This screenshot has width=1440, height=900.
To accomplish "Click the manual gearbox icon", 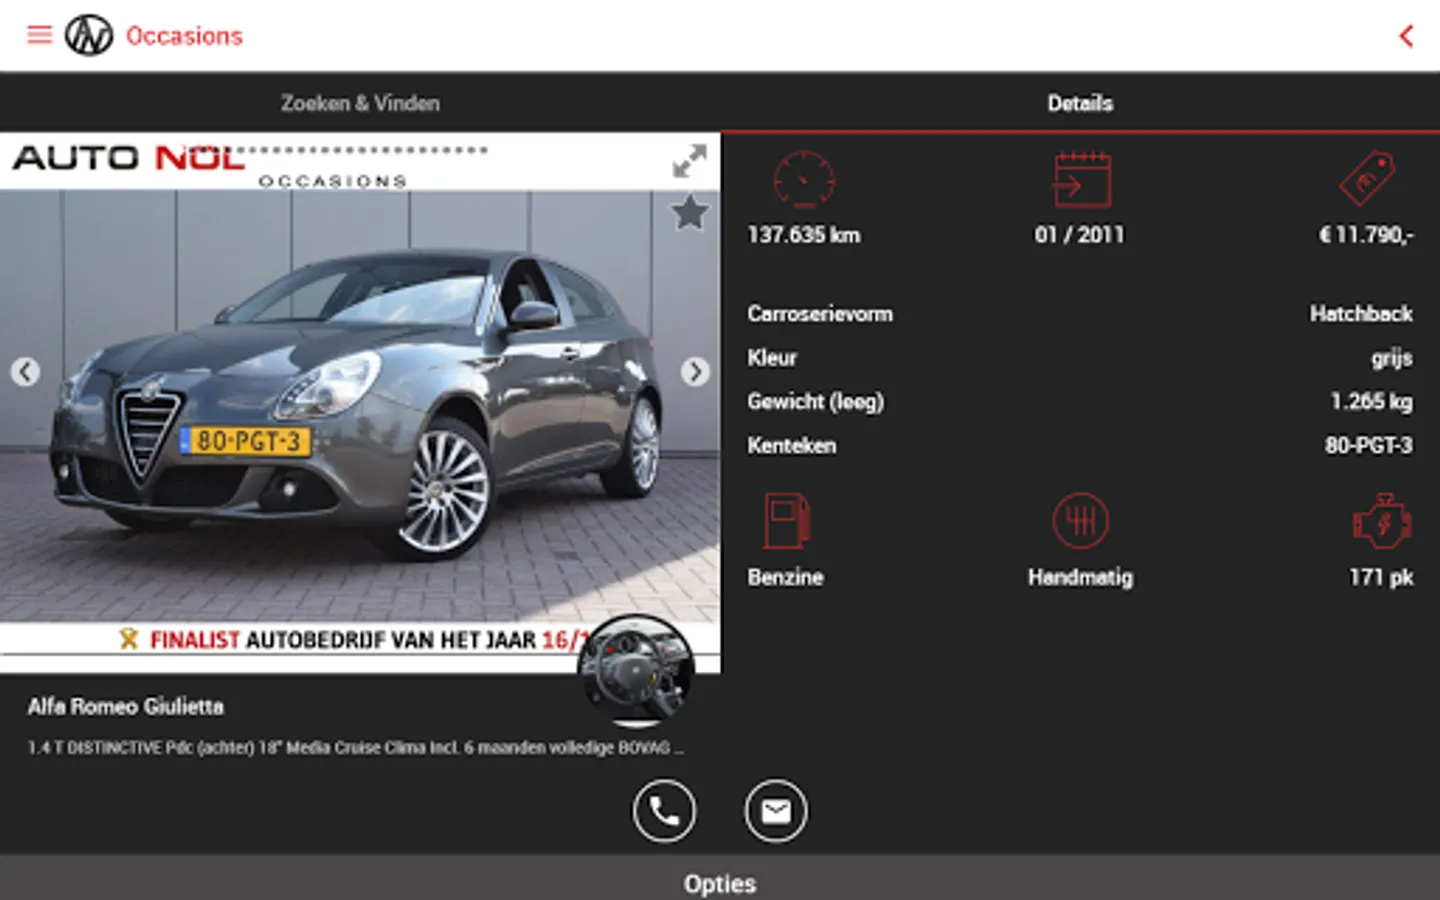I will pyautogui.click(x=1081, y=521).
